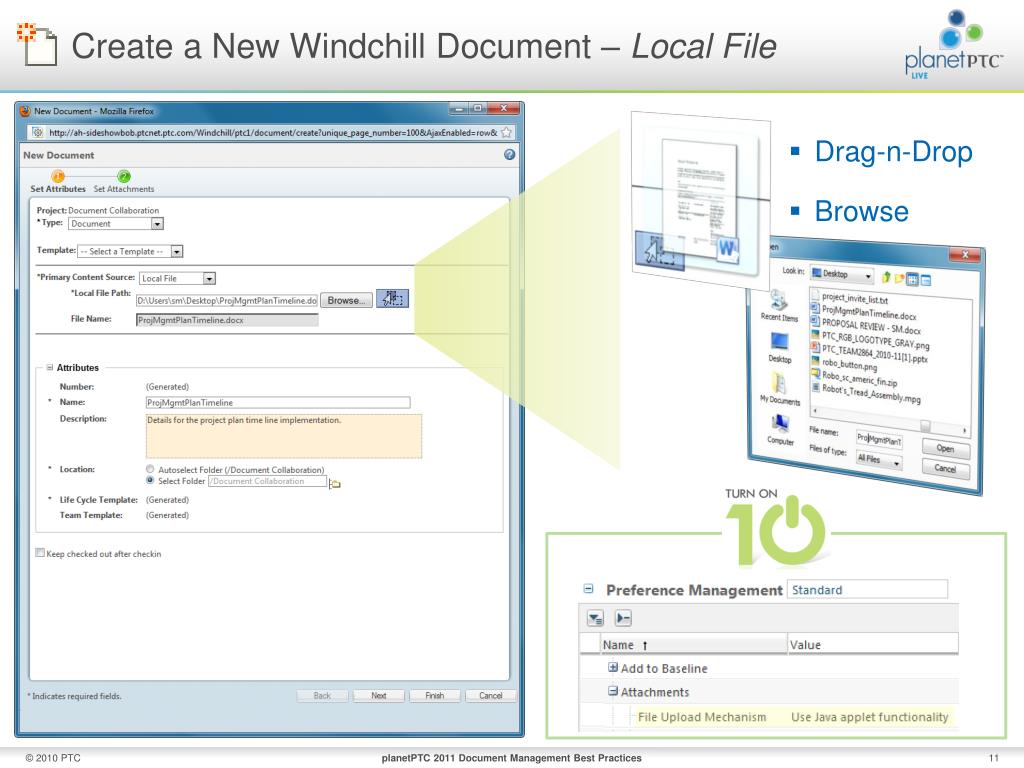Select project_invite_list.txt file

click(x=849, y=297)
